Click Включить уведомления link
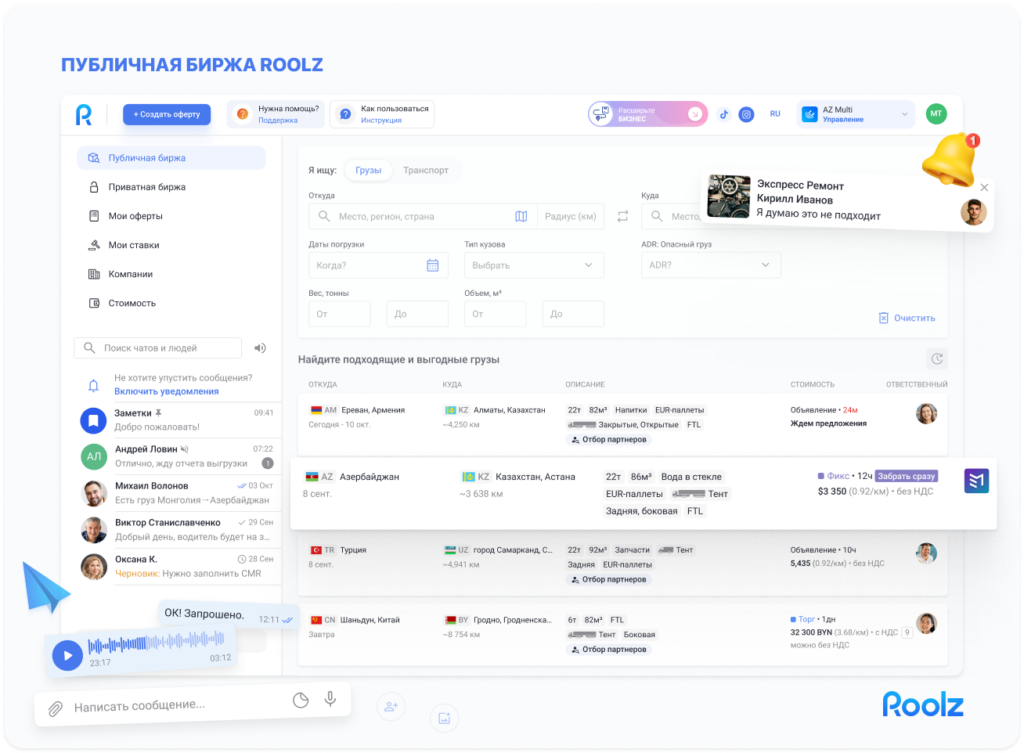 click(167, 391)
